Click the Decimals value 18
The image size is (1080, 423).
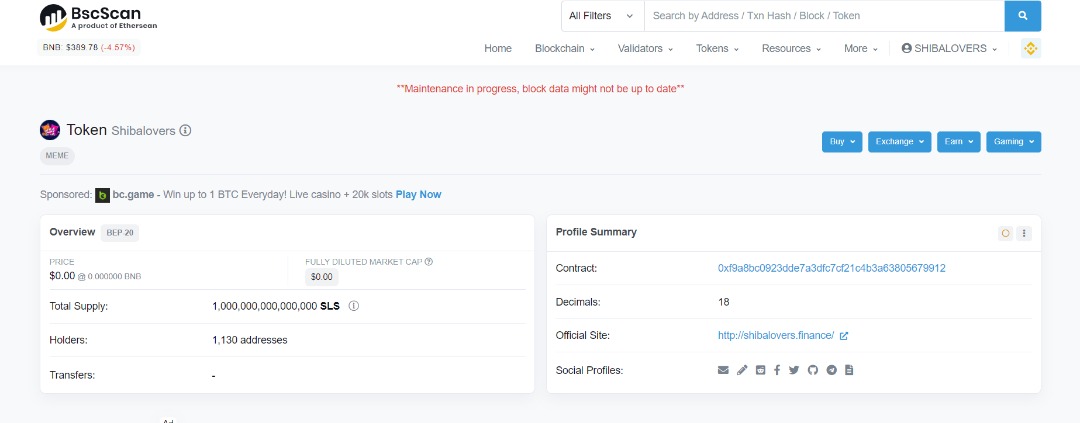coord(723,302)
